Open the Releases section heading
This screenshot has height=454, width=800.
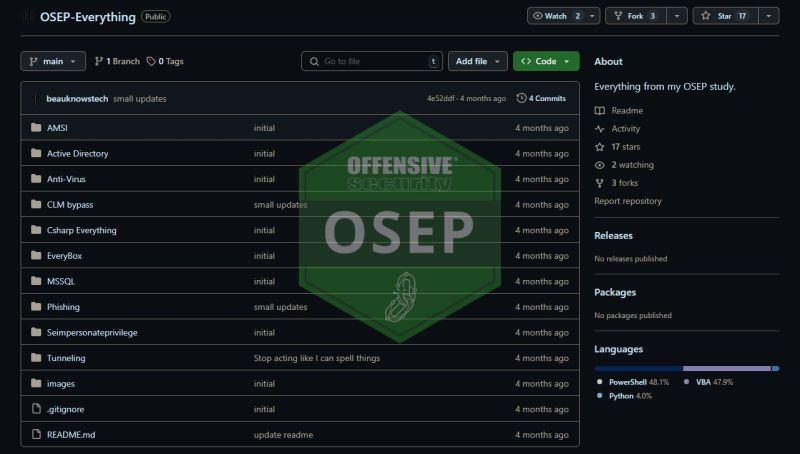pos(613,235)
